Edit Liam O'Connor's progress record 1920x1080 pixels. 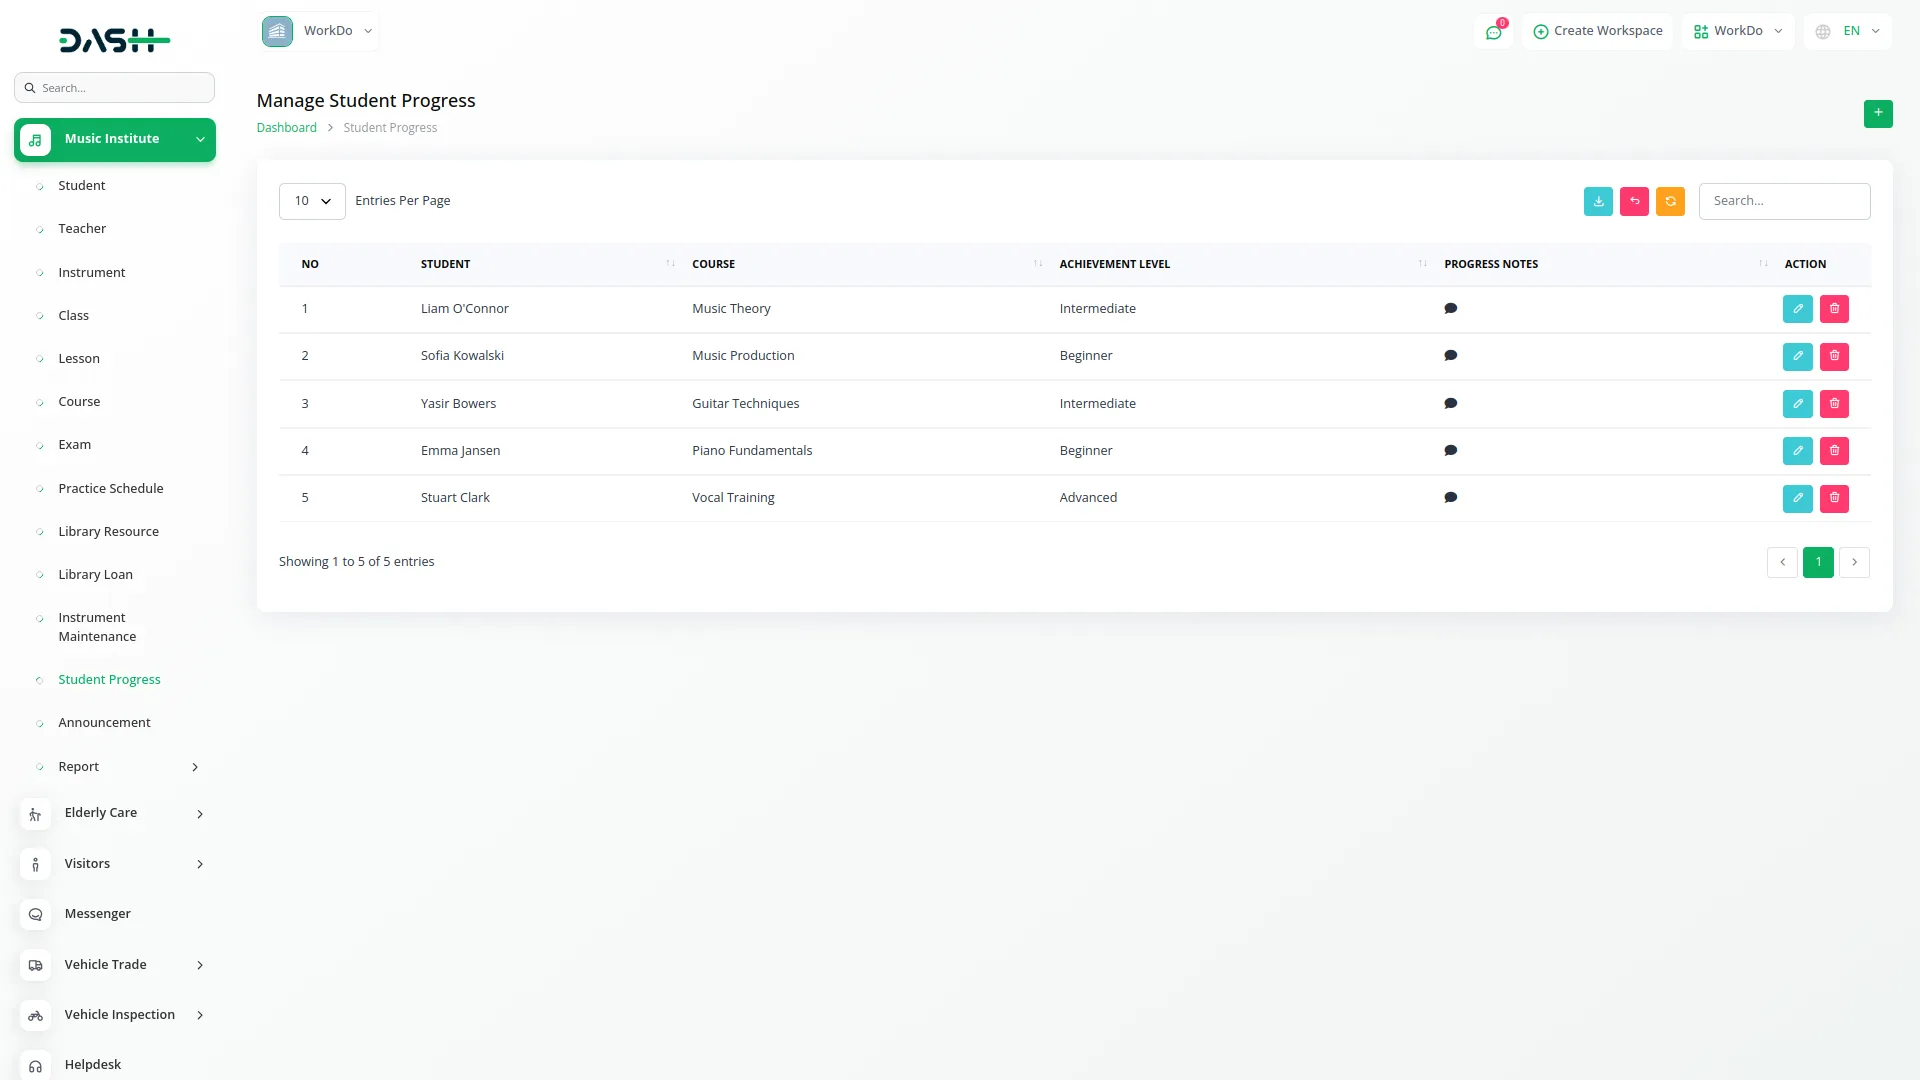(x=1797, y=309)
